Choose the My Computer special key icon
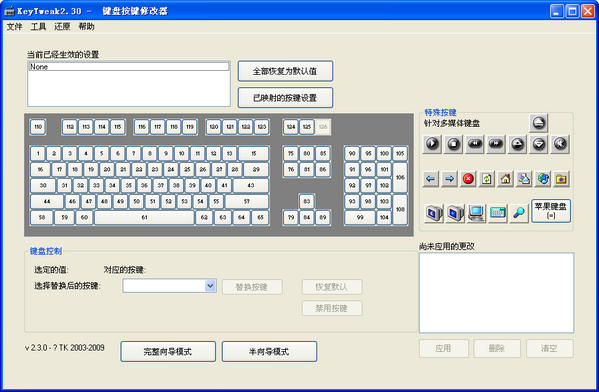Viewport: 599px width, 392px height. click(476, 213)
